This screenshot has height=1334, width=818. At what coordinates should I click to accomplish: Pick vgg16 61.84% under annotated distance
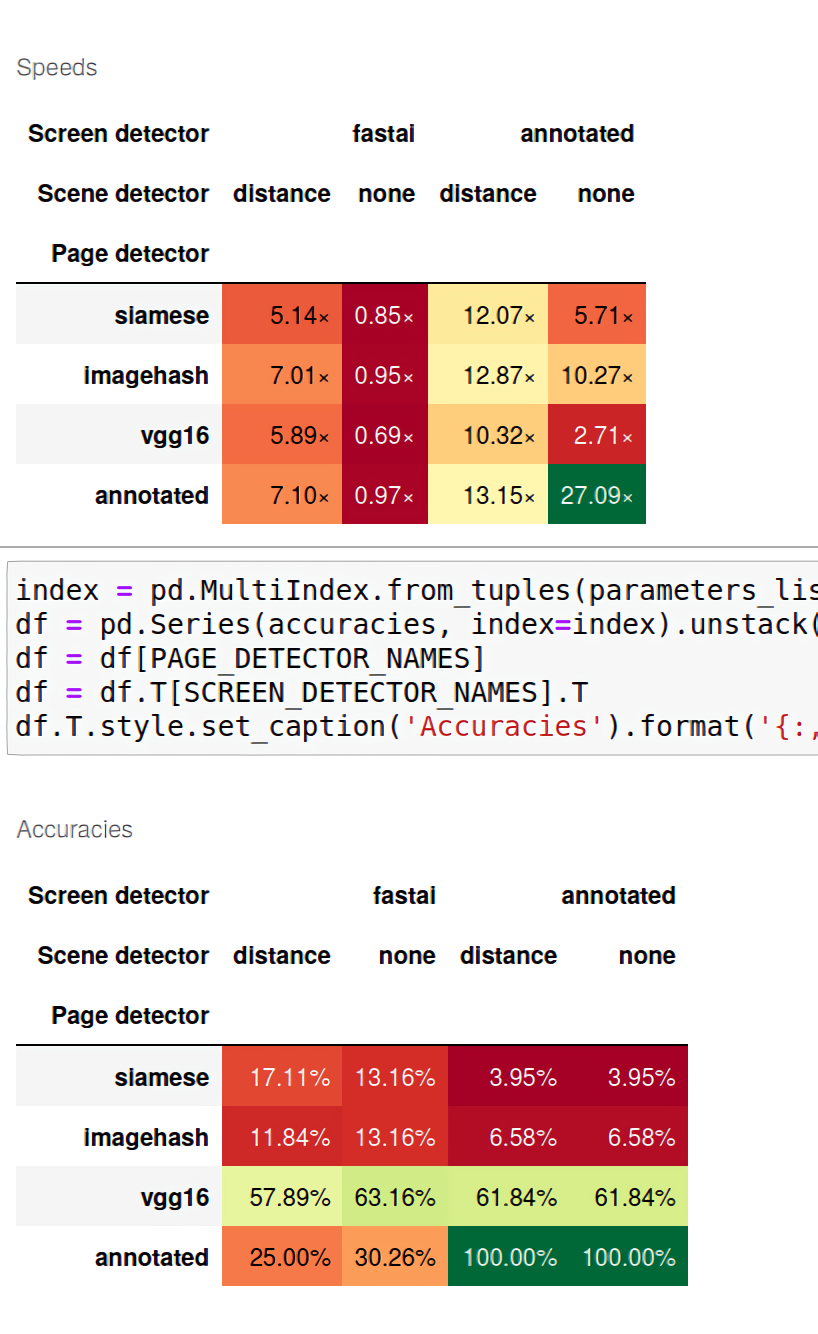click(508, 1196)
